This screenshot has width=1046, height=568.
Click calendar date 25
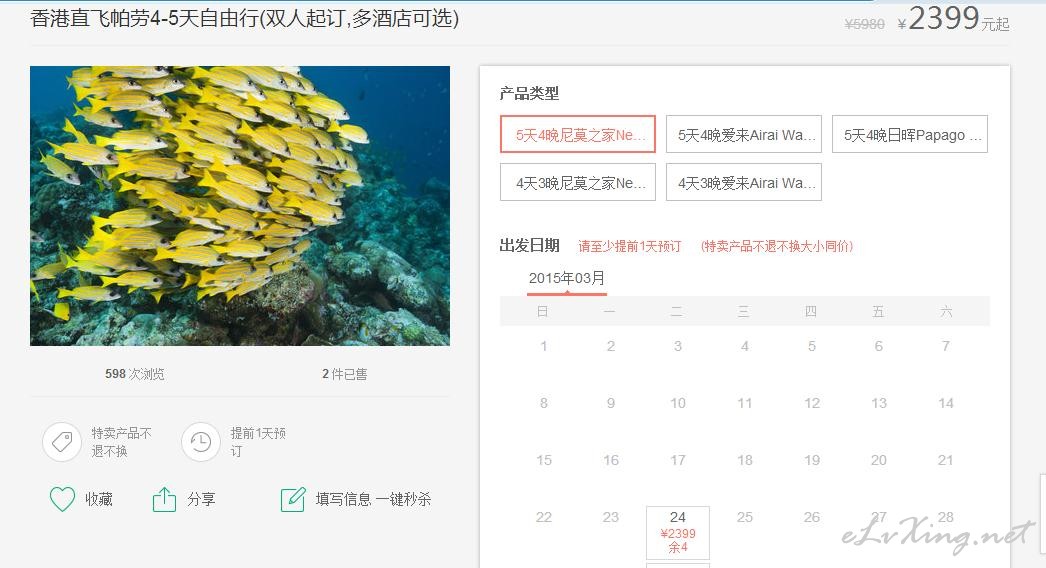tap(744, 517)
